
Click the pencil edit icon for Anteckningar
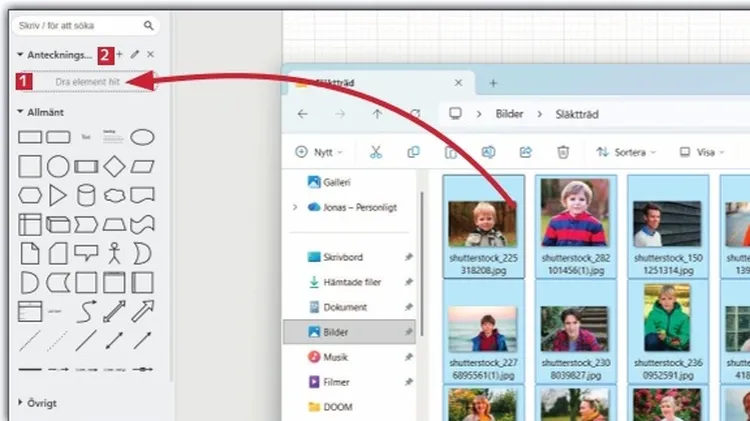tap(135, 54)
